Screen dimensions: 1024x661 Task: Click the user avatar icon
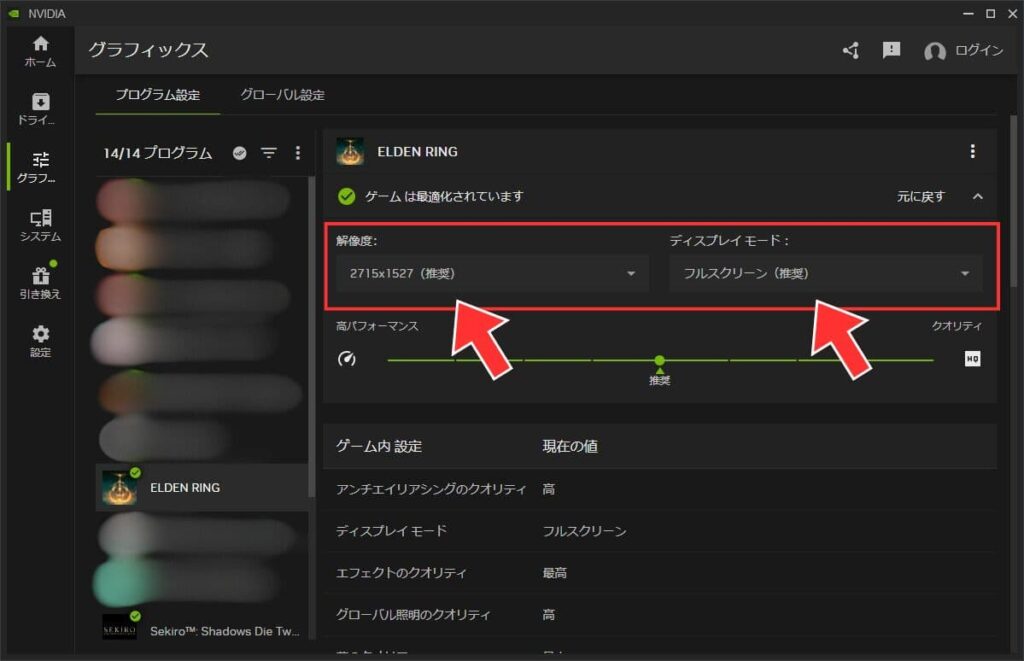pos(935,51)
